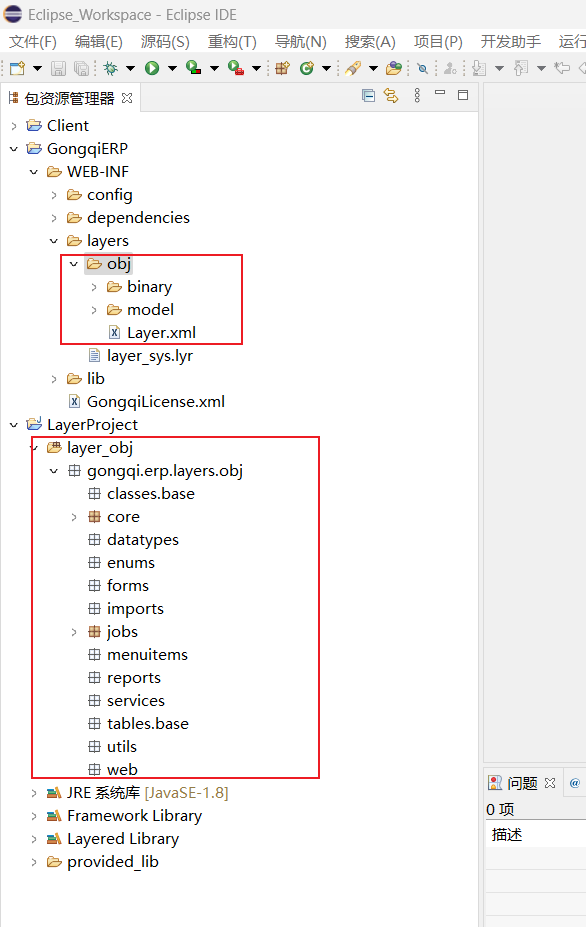Open the 项目(P) menu
Screen dimensions: 586x927
[438, 42]
